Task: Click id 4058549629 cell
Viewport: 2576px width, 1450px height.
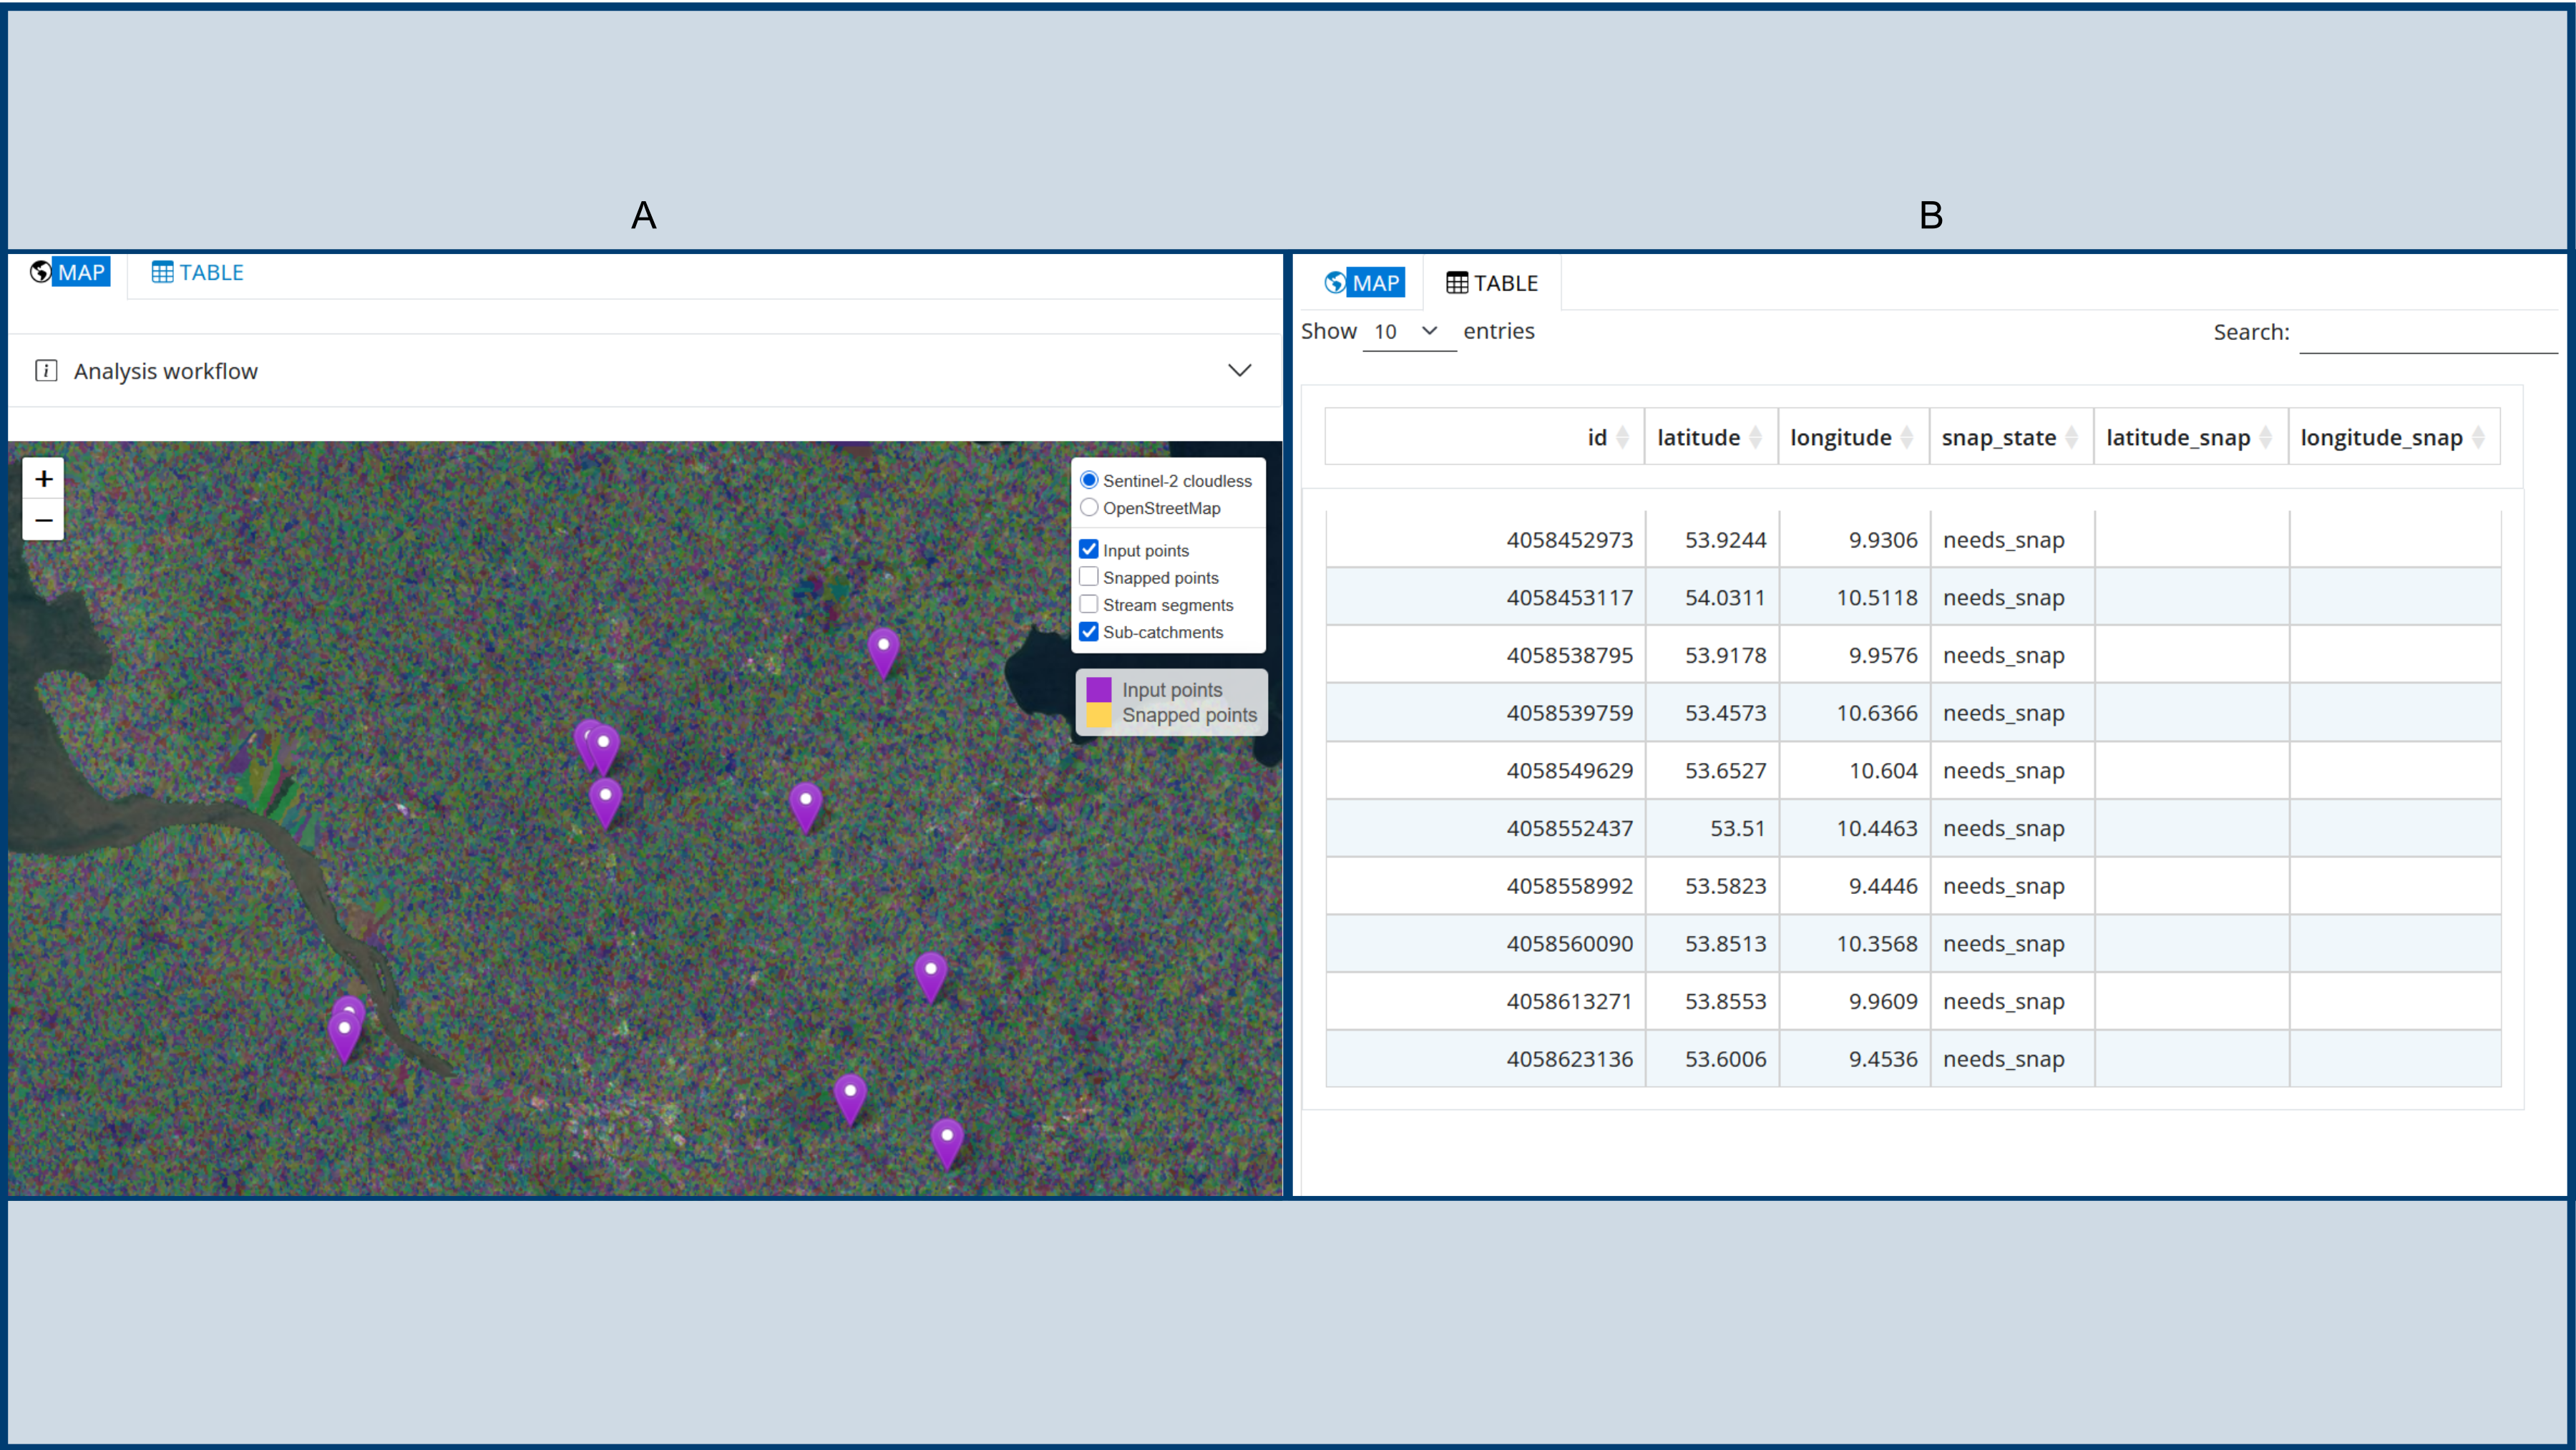Action: [1485, 771]
